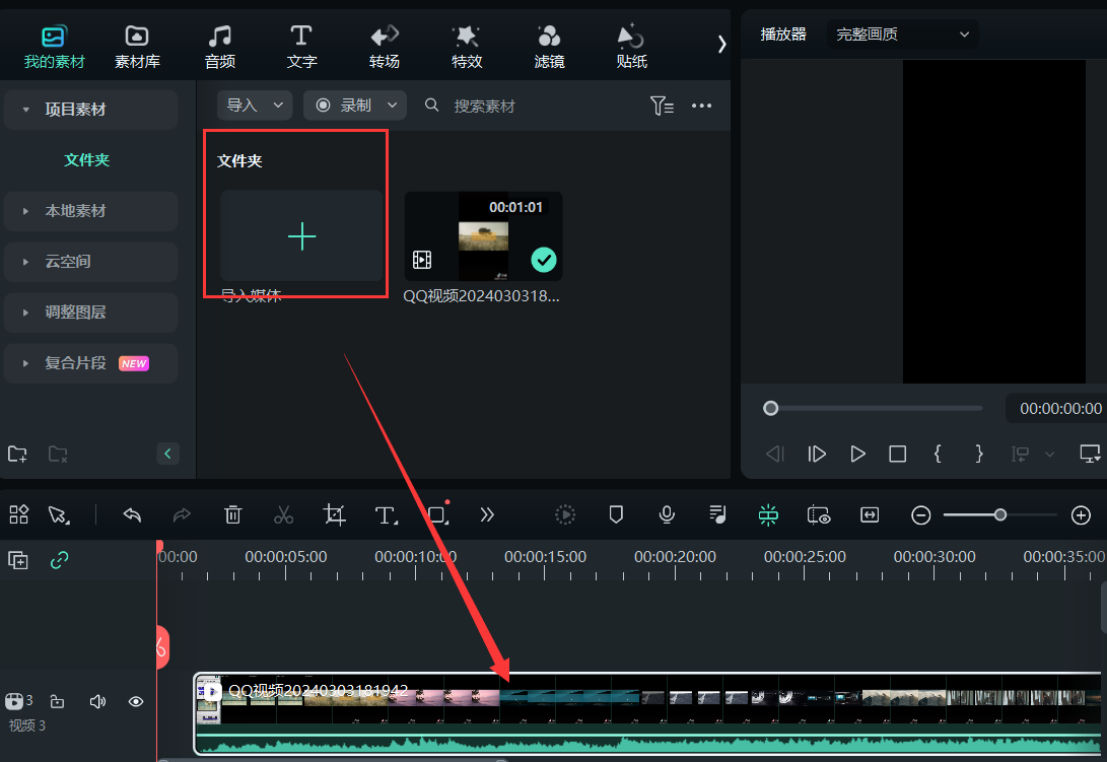Screen dimensions: 1107x762
Task: Open the voiceover microphone recorder
Action: pyautogui.click(x=667, y=515)
